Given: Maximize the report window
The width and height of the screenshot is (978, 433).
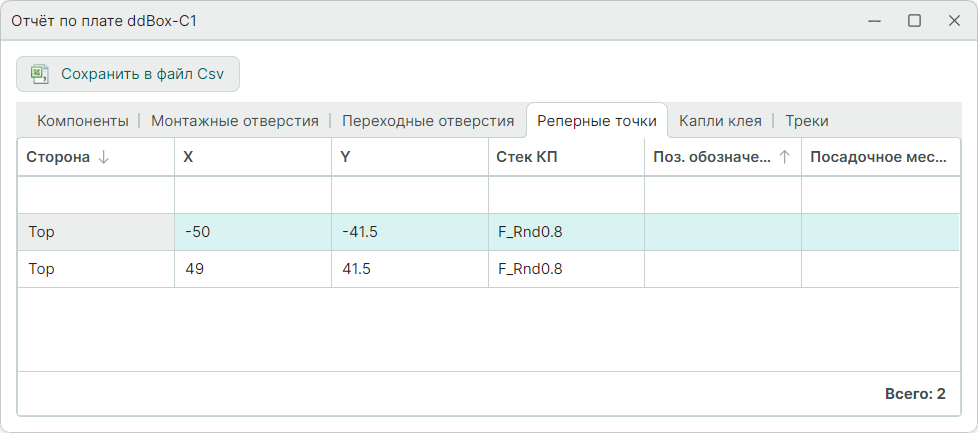Looking at the screenshot, I should pyautogui.click(x=914, y=20).
